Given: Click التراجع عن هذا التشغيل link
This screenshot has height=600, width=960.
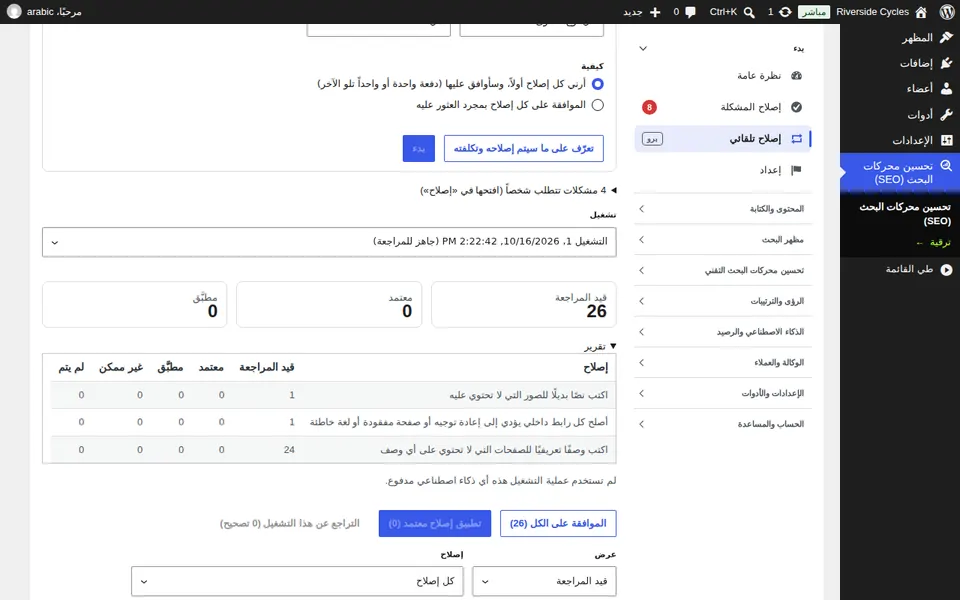Looking at the screenshot, I should click(290, 523).
